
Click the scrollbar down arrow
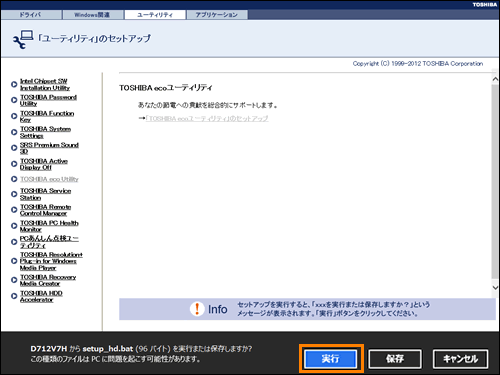[495, 287]
